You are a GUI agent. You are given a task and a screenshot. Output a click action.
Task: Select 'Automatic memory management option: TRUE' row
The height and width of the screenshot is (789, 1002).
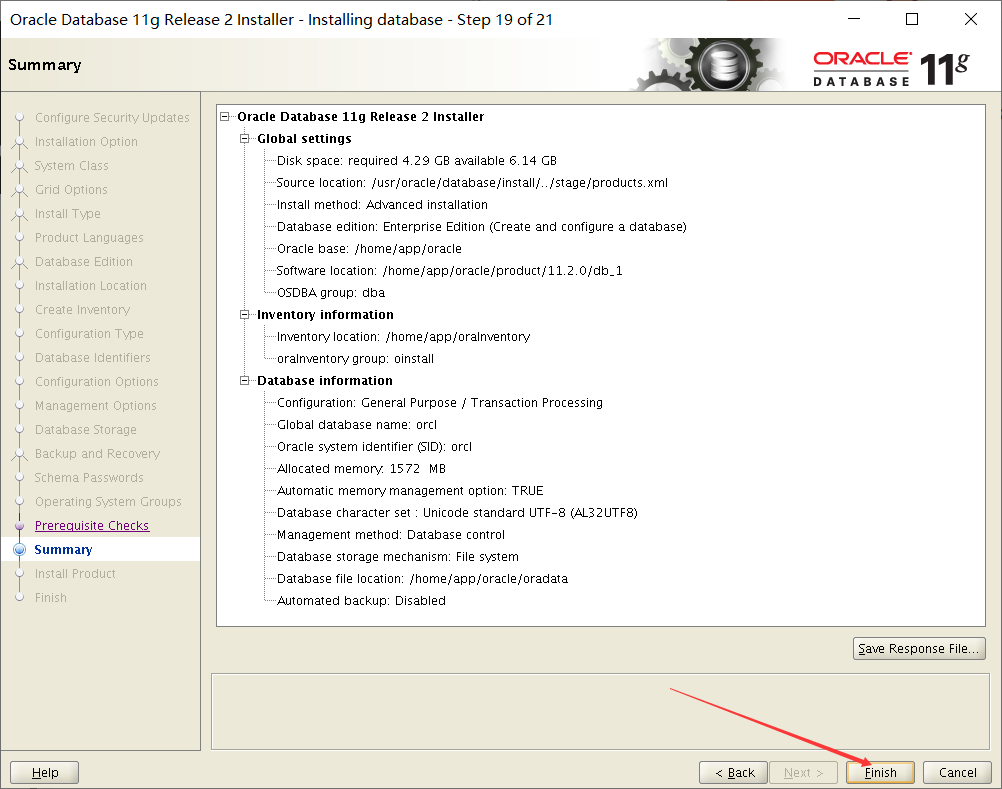tap(410, 491)
